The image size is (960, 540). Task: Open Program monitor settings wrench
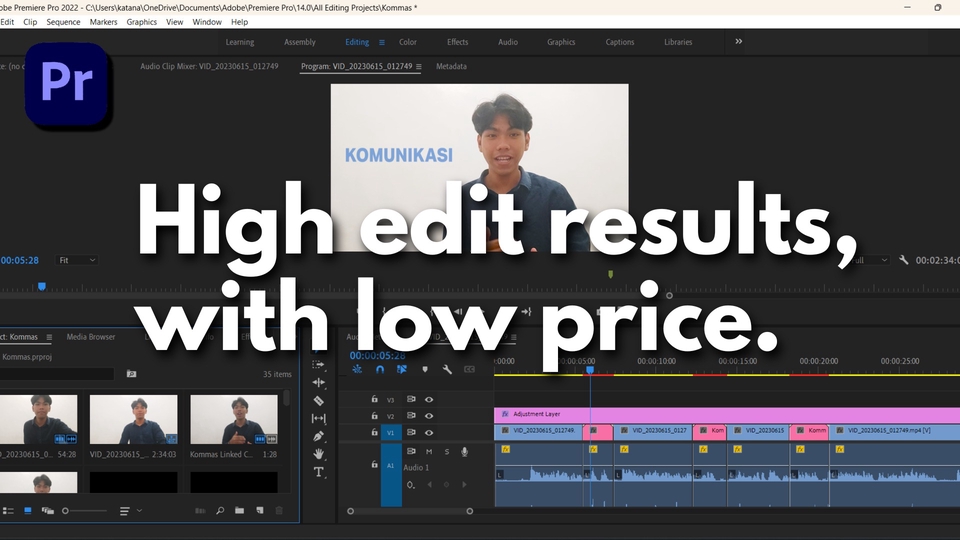point(904,260)
